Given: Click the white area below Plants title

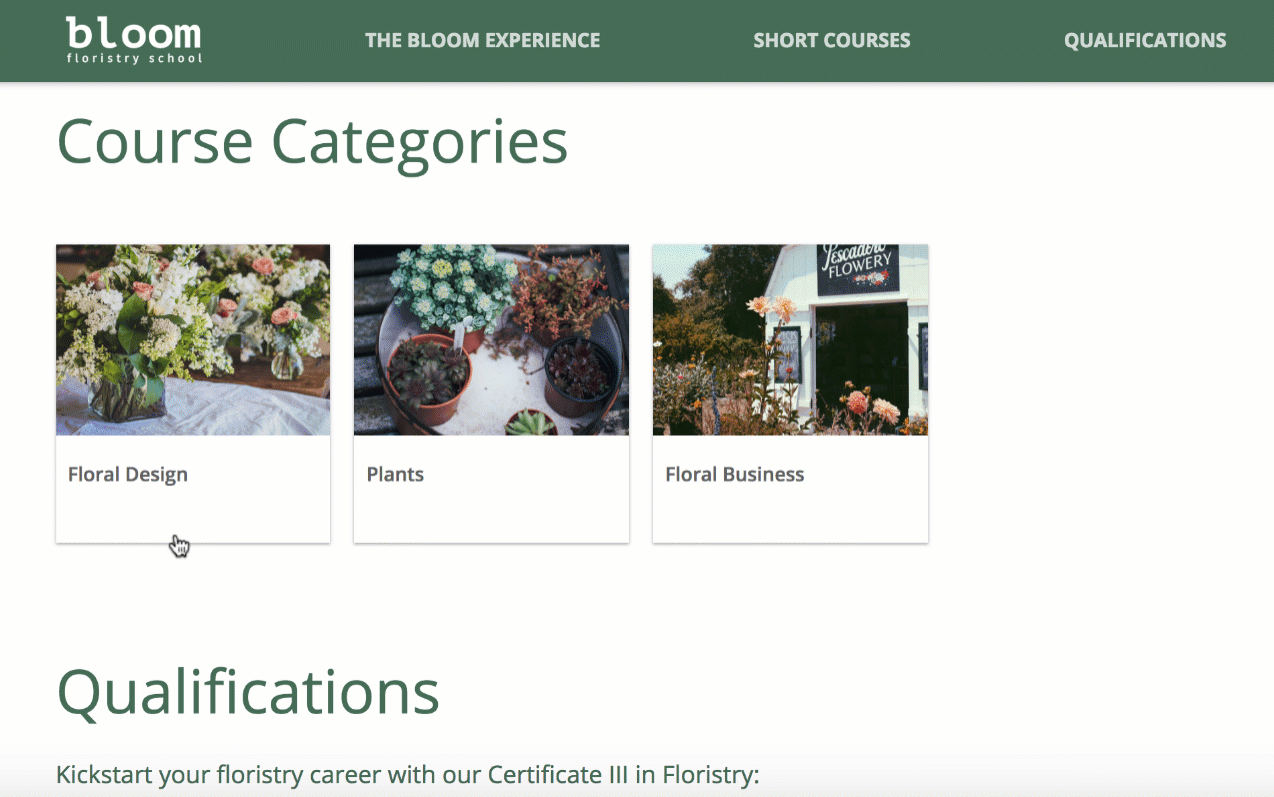Looking at the screenshot, I should (x=491, y=515).
